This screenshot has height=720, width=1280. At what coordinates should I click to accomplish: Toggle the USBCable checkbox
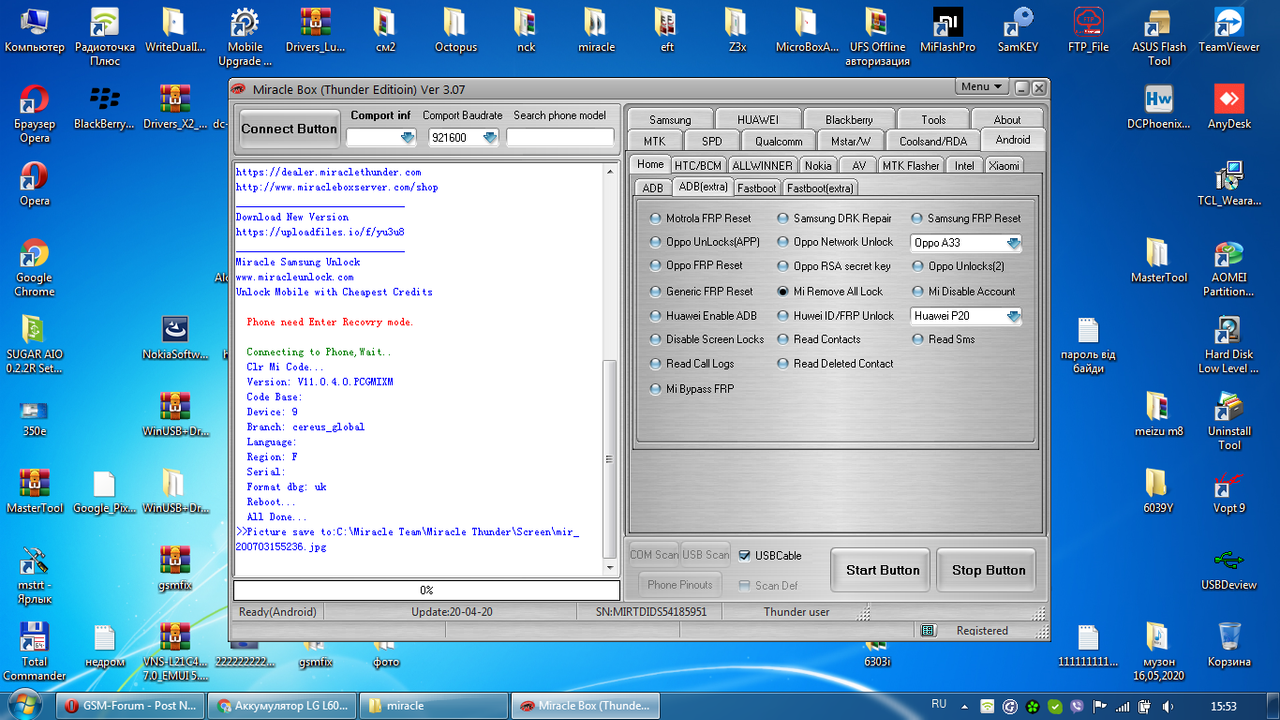tap(744, 555)
